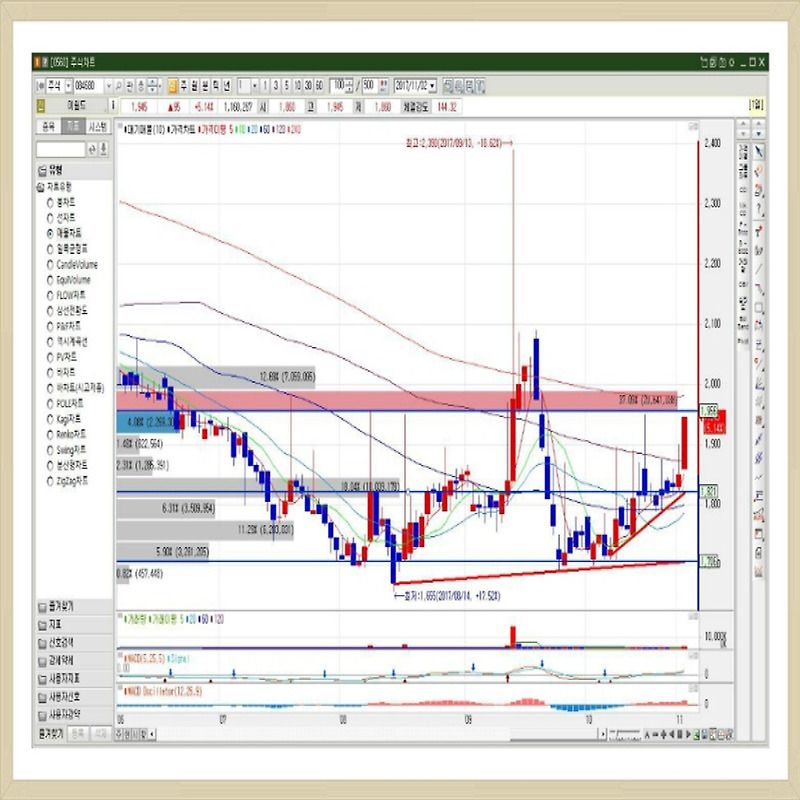800x800 pixels.
Task: Click the first icon after date field
Action: click(x=447, y=86)
